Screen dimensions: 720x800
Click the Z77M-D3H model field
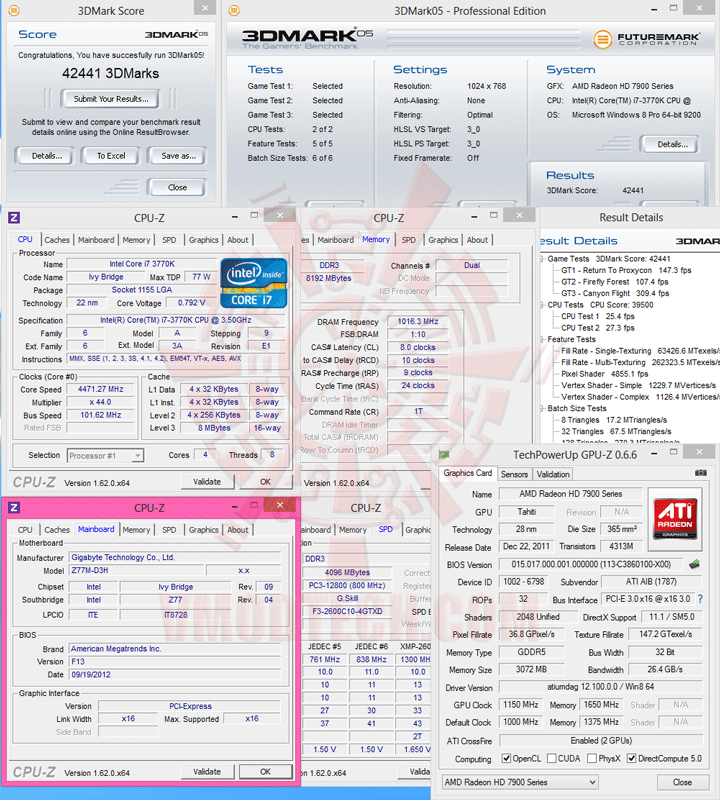pyautogui.click(x=137, y=570)
